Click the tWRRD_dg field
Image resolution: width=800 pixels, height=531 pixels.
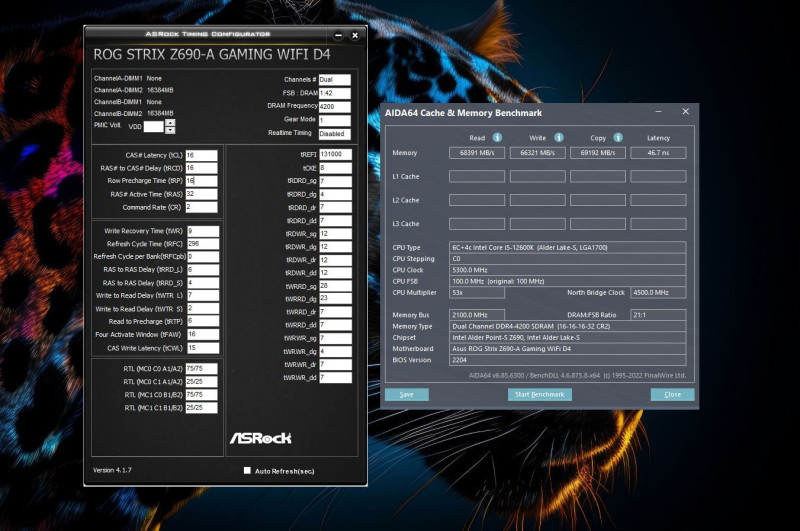point(335,299)
